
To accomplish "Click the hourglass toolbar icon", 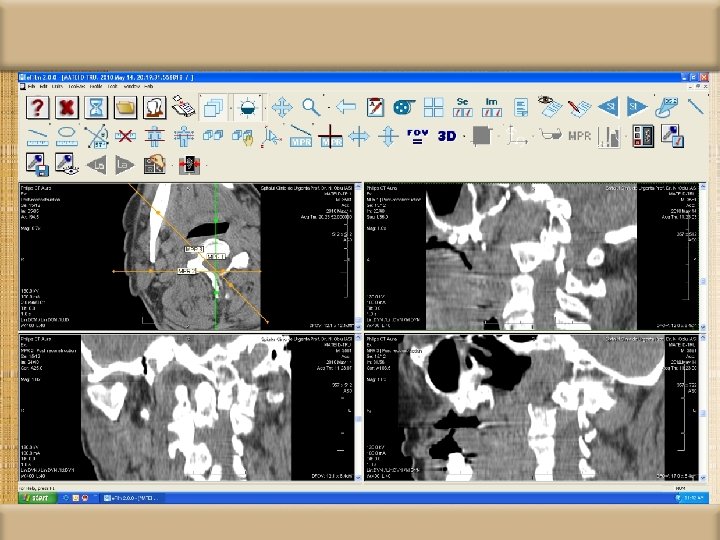I will pyautogui.click(x=96, y=107).
